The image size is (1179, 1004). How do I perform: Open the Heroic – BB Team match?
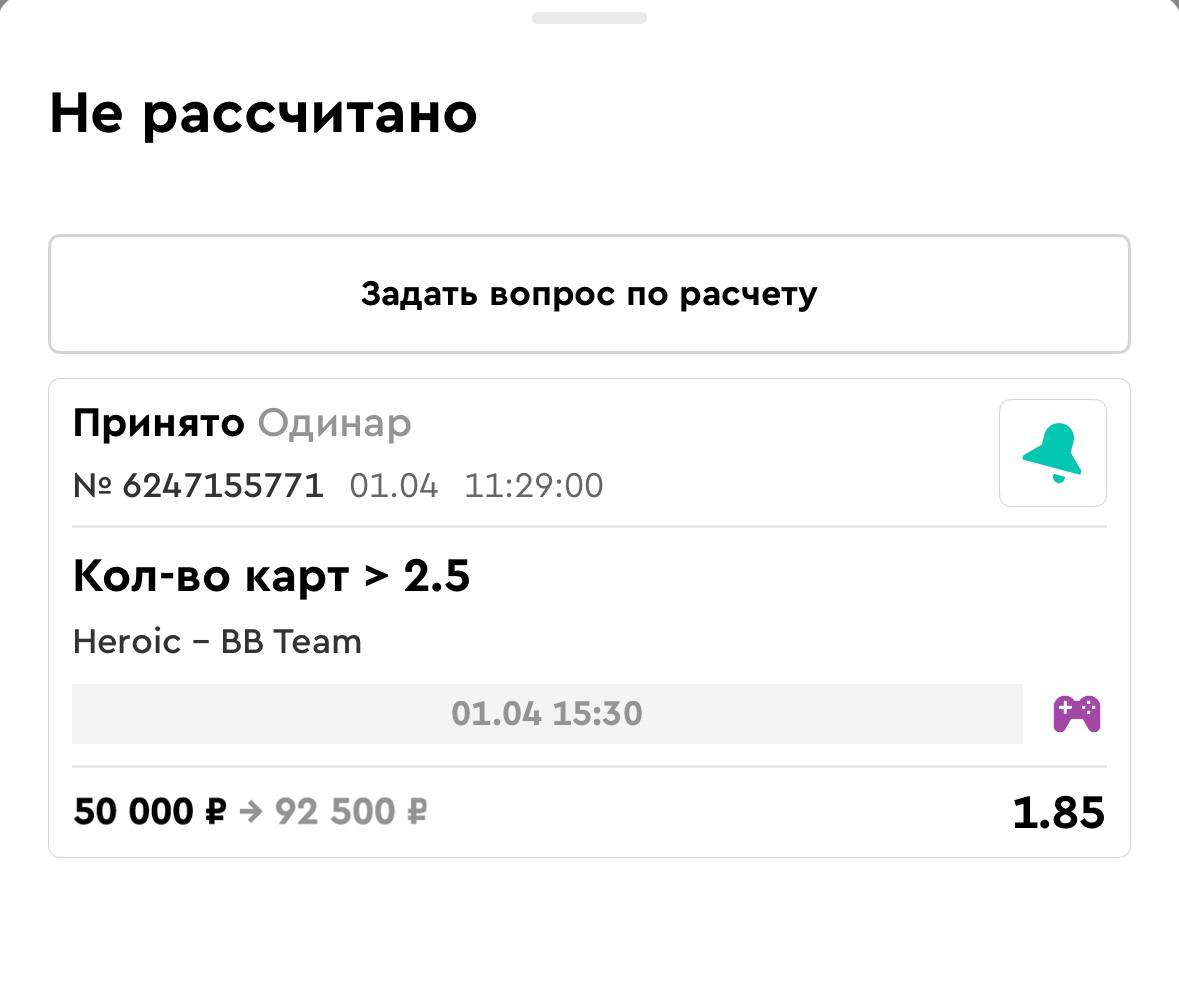click(217, 641)
